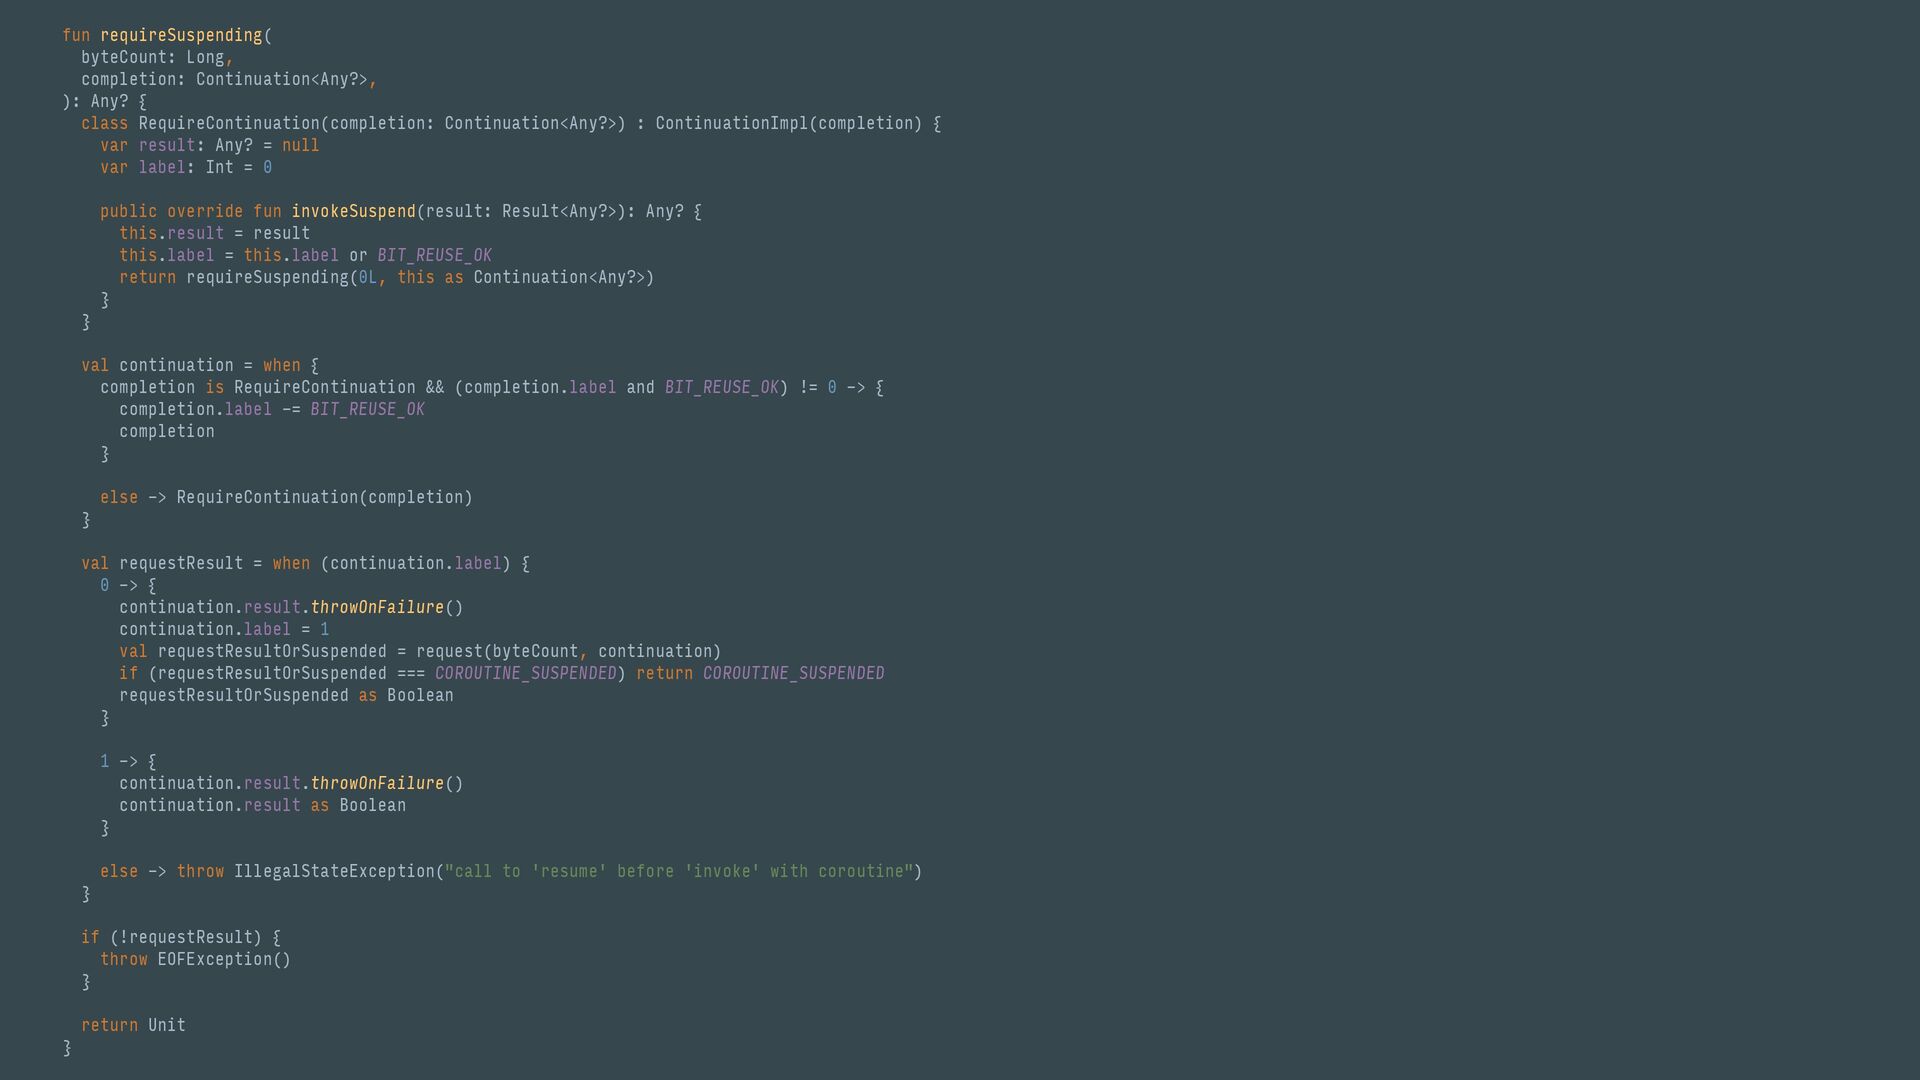Click 'request(byteCount, continuation)' call
This screenshot has height=1080, width=1920.
569,652
